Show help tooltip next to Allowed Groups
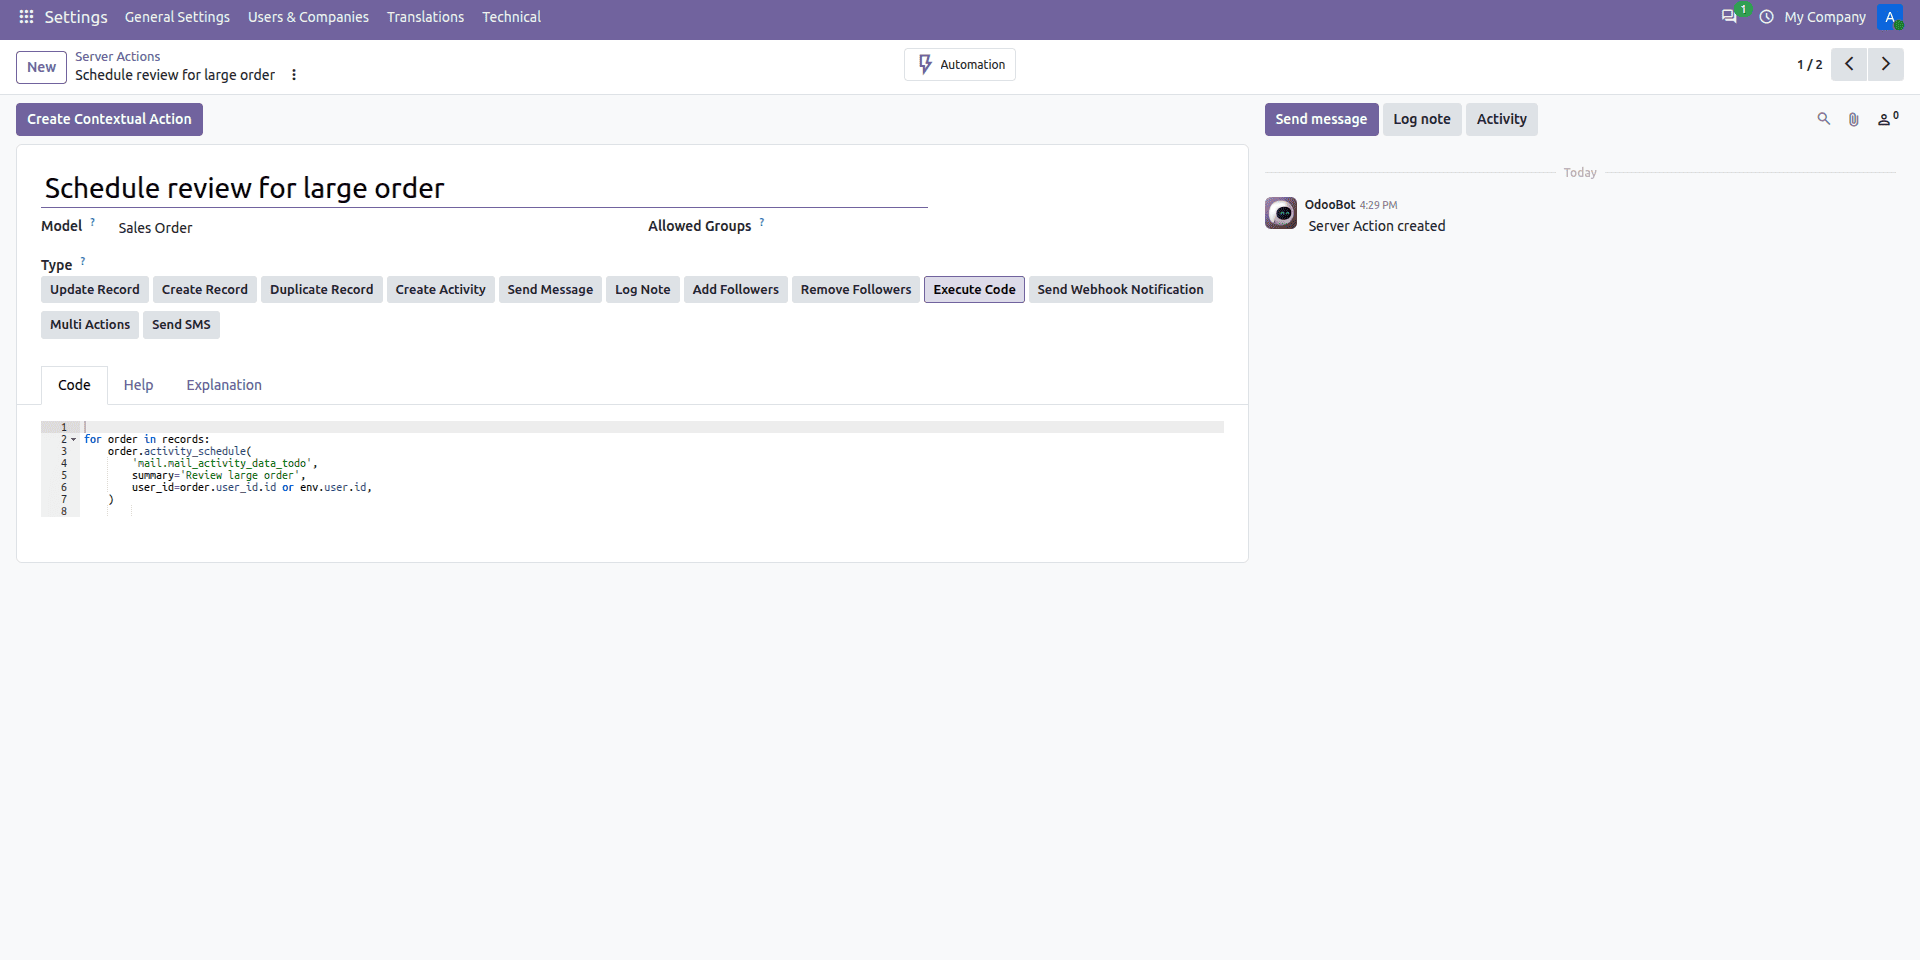 tap(762, 222)
